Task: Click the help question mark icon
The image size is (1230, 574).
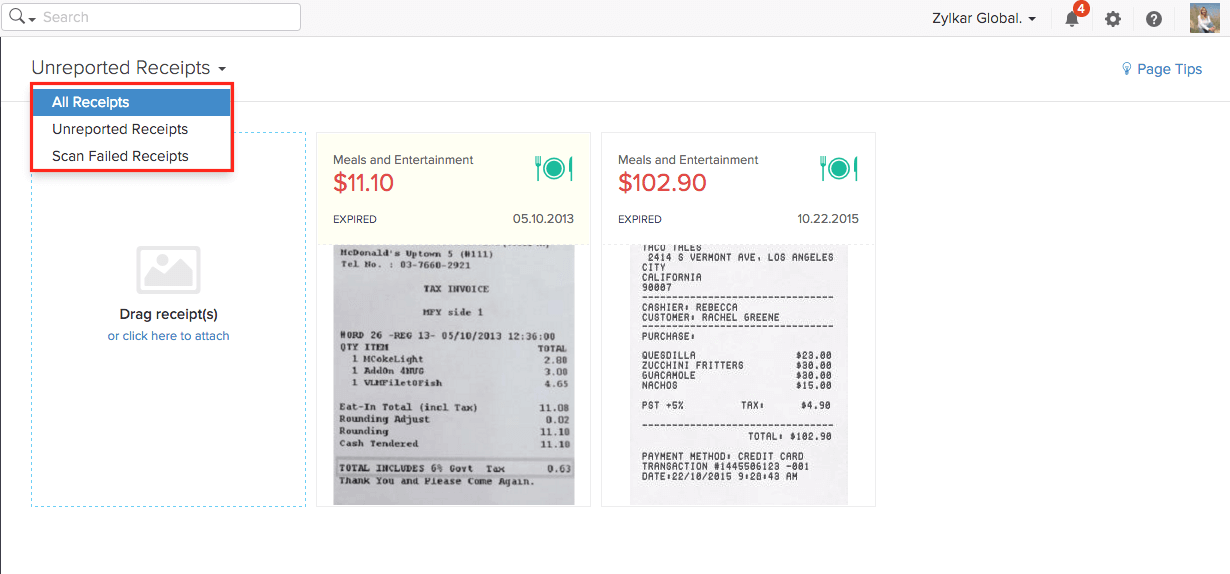Action: [1154, 19]
